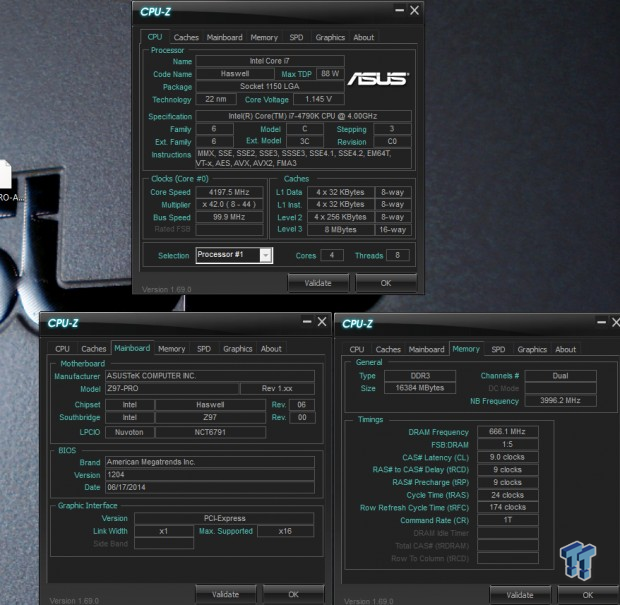Click the BIOS Version value 1204
The image size is (620, 605).
tap(210, 475)
